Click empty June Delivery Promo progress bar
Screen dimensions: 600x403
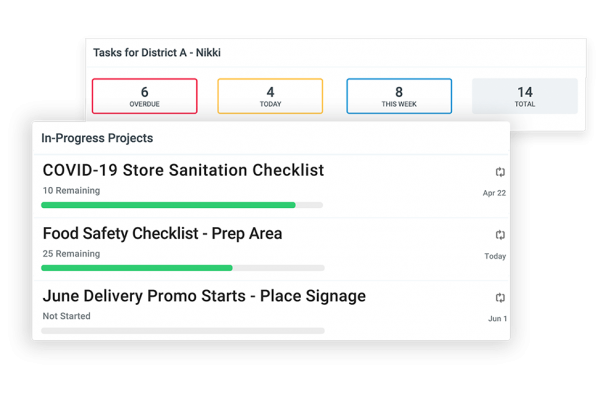click(x=183, y=331)
